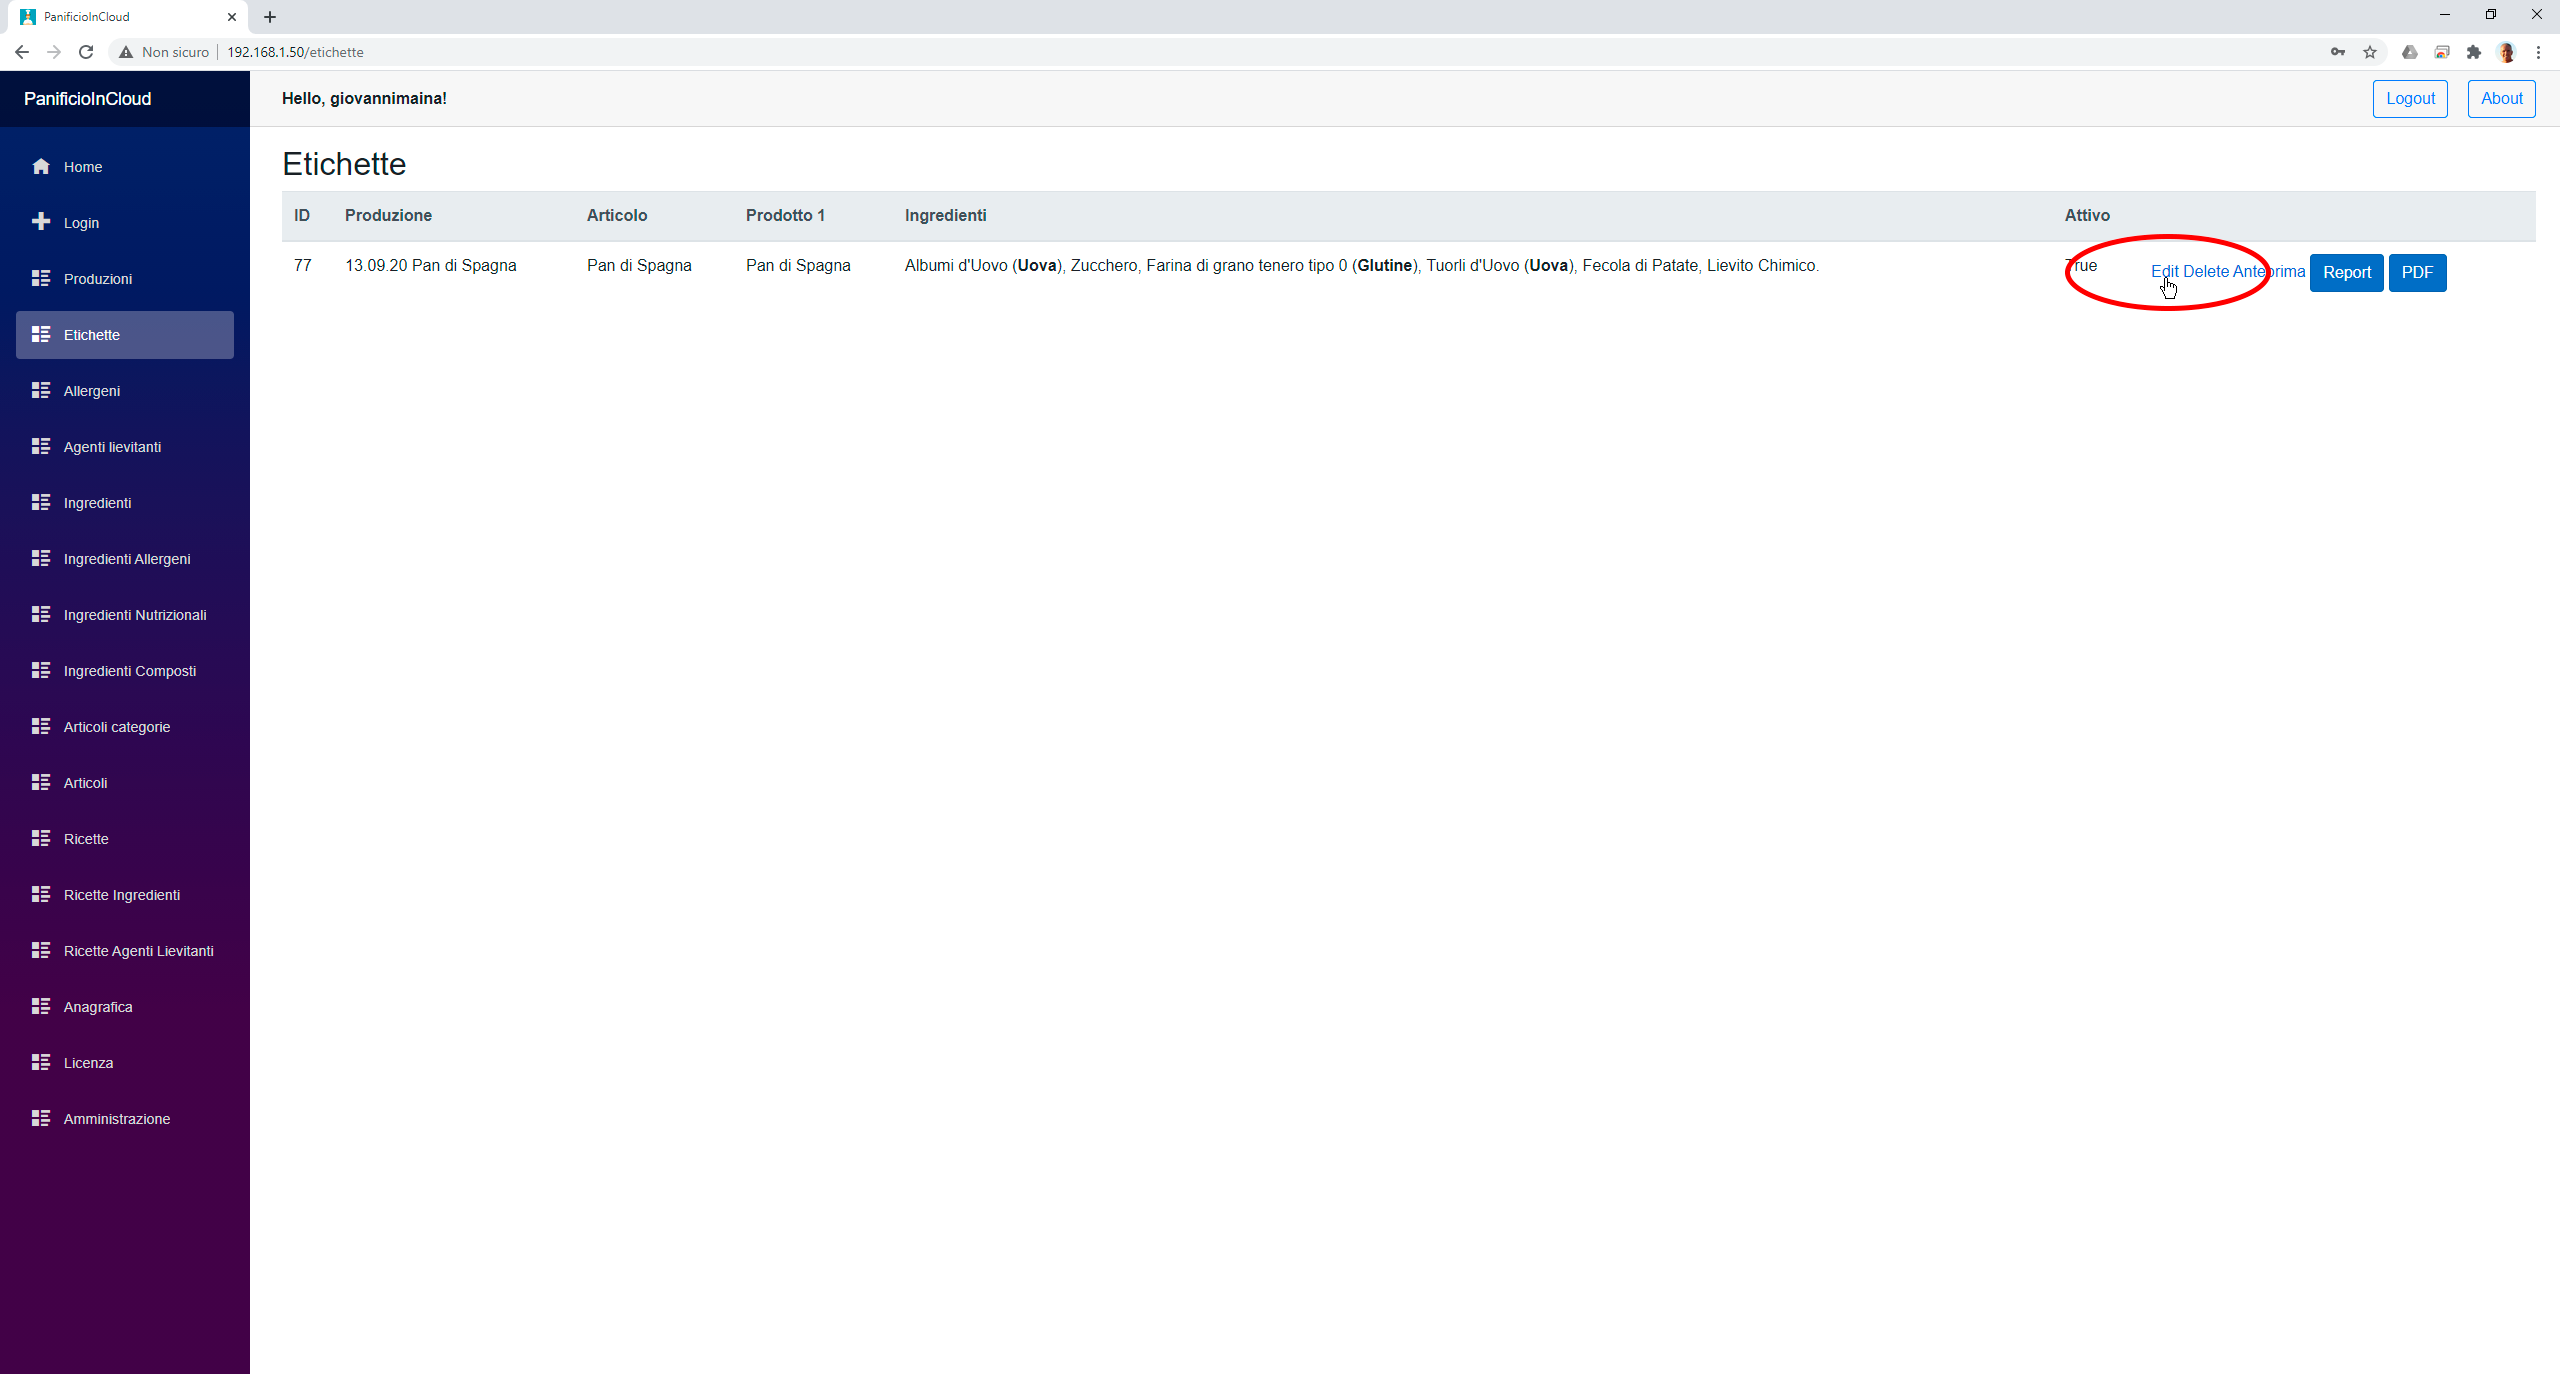The image size is (2560, 1374).
Task: Click the Ricette sidebar icon
Action: (x=41, y=838)
